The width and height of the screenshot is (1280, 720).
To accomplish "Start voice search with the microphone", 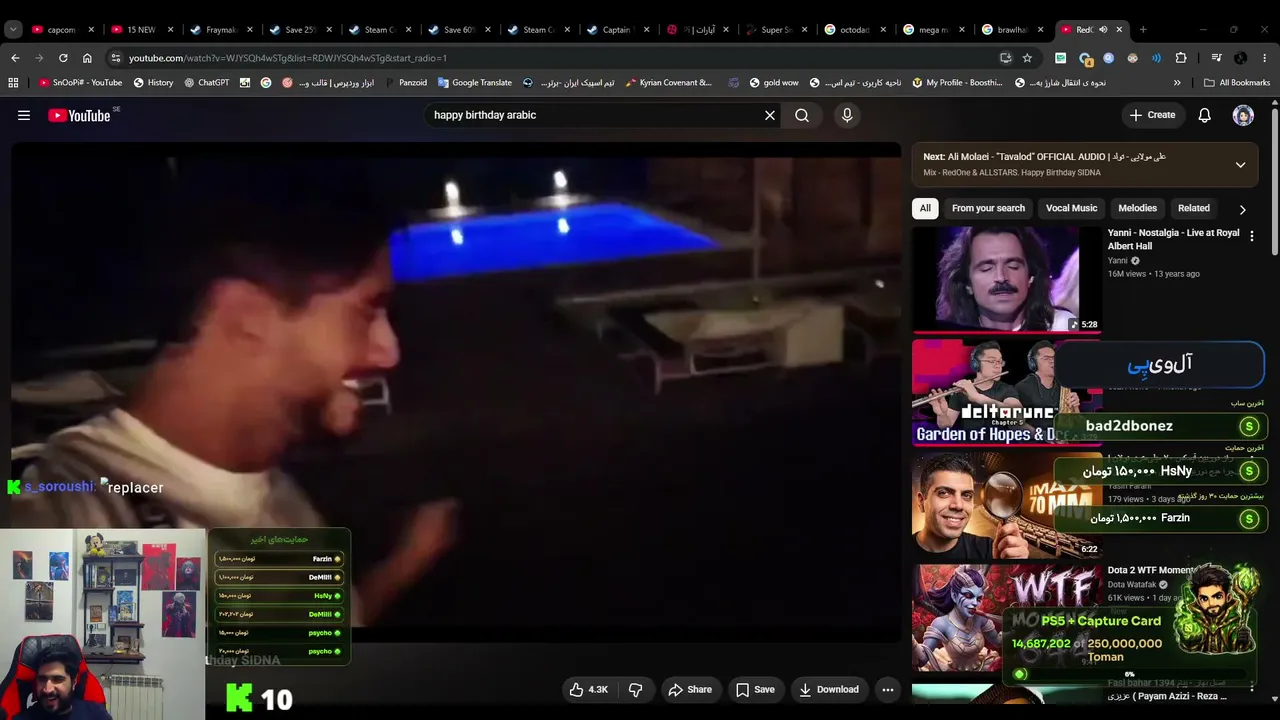I will pyautogui.click(x=847, y=115).
